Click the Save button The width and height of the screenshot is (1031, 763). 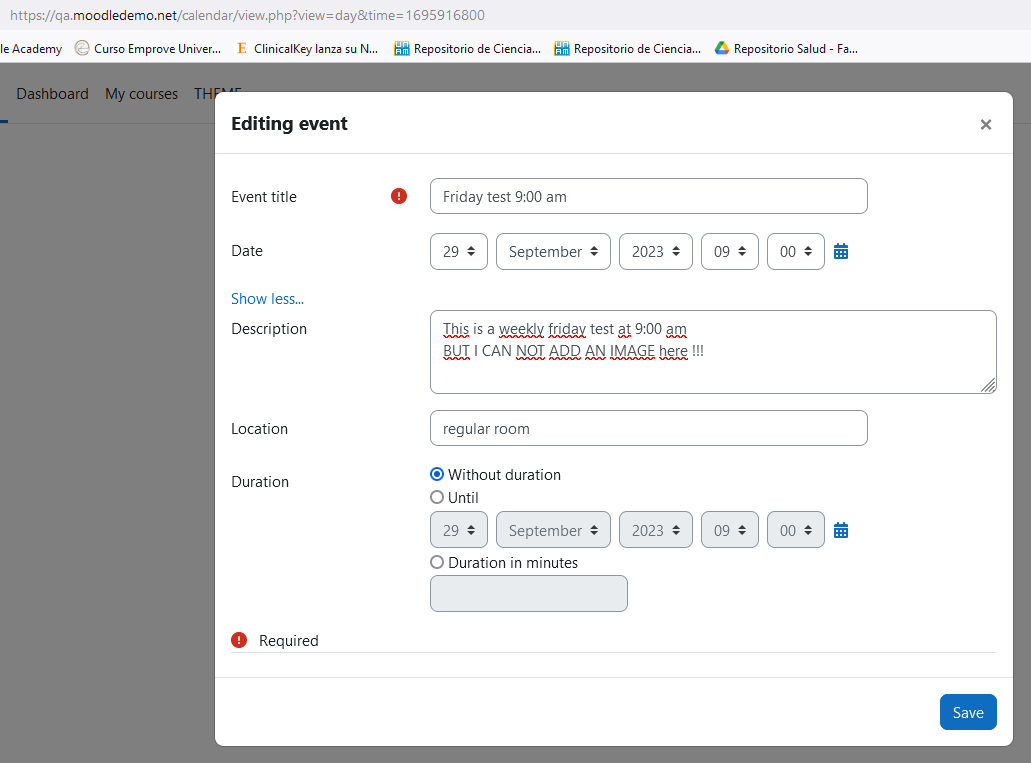[x=968, y=712]
